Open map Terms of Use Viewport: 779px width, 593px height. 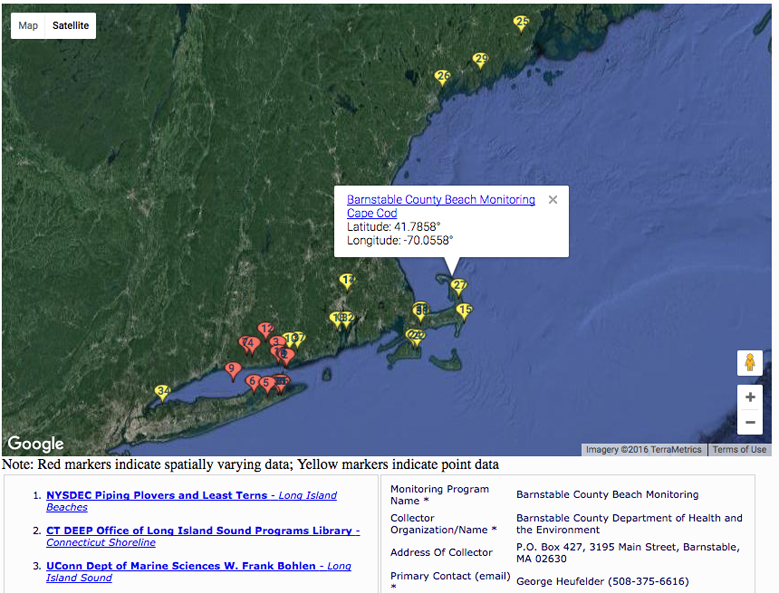click(739, 449)
